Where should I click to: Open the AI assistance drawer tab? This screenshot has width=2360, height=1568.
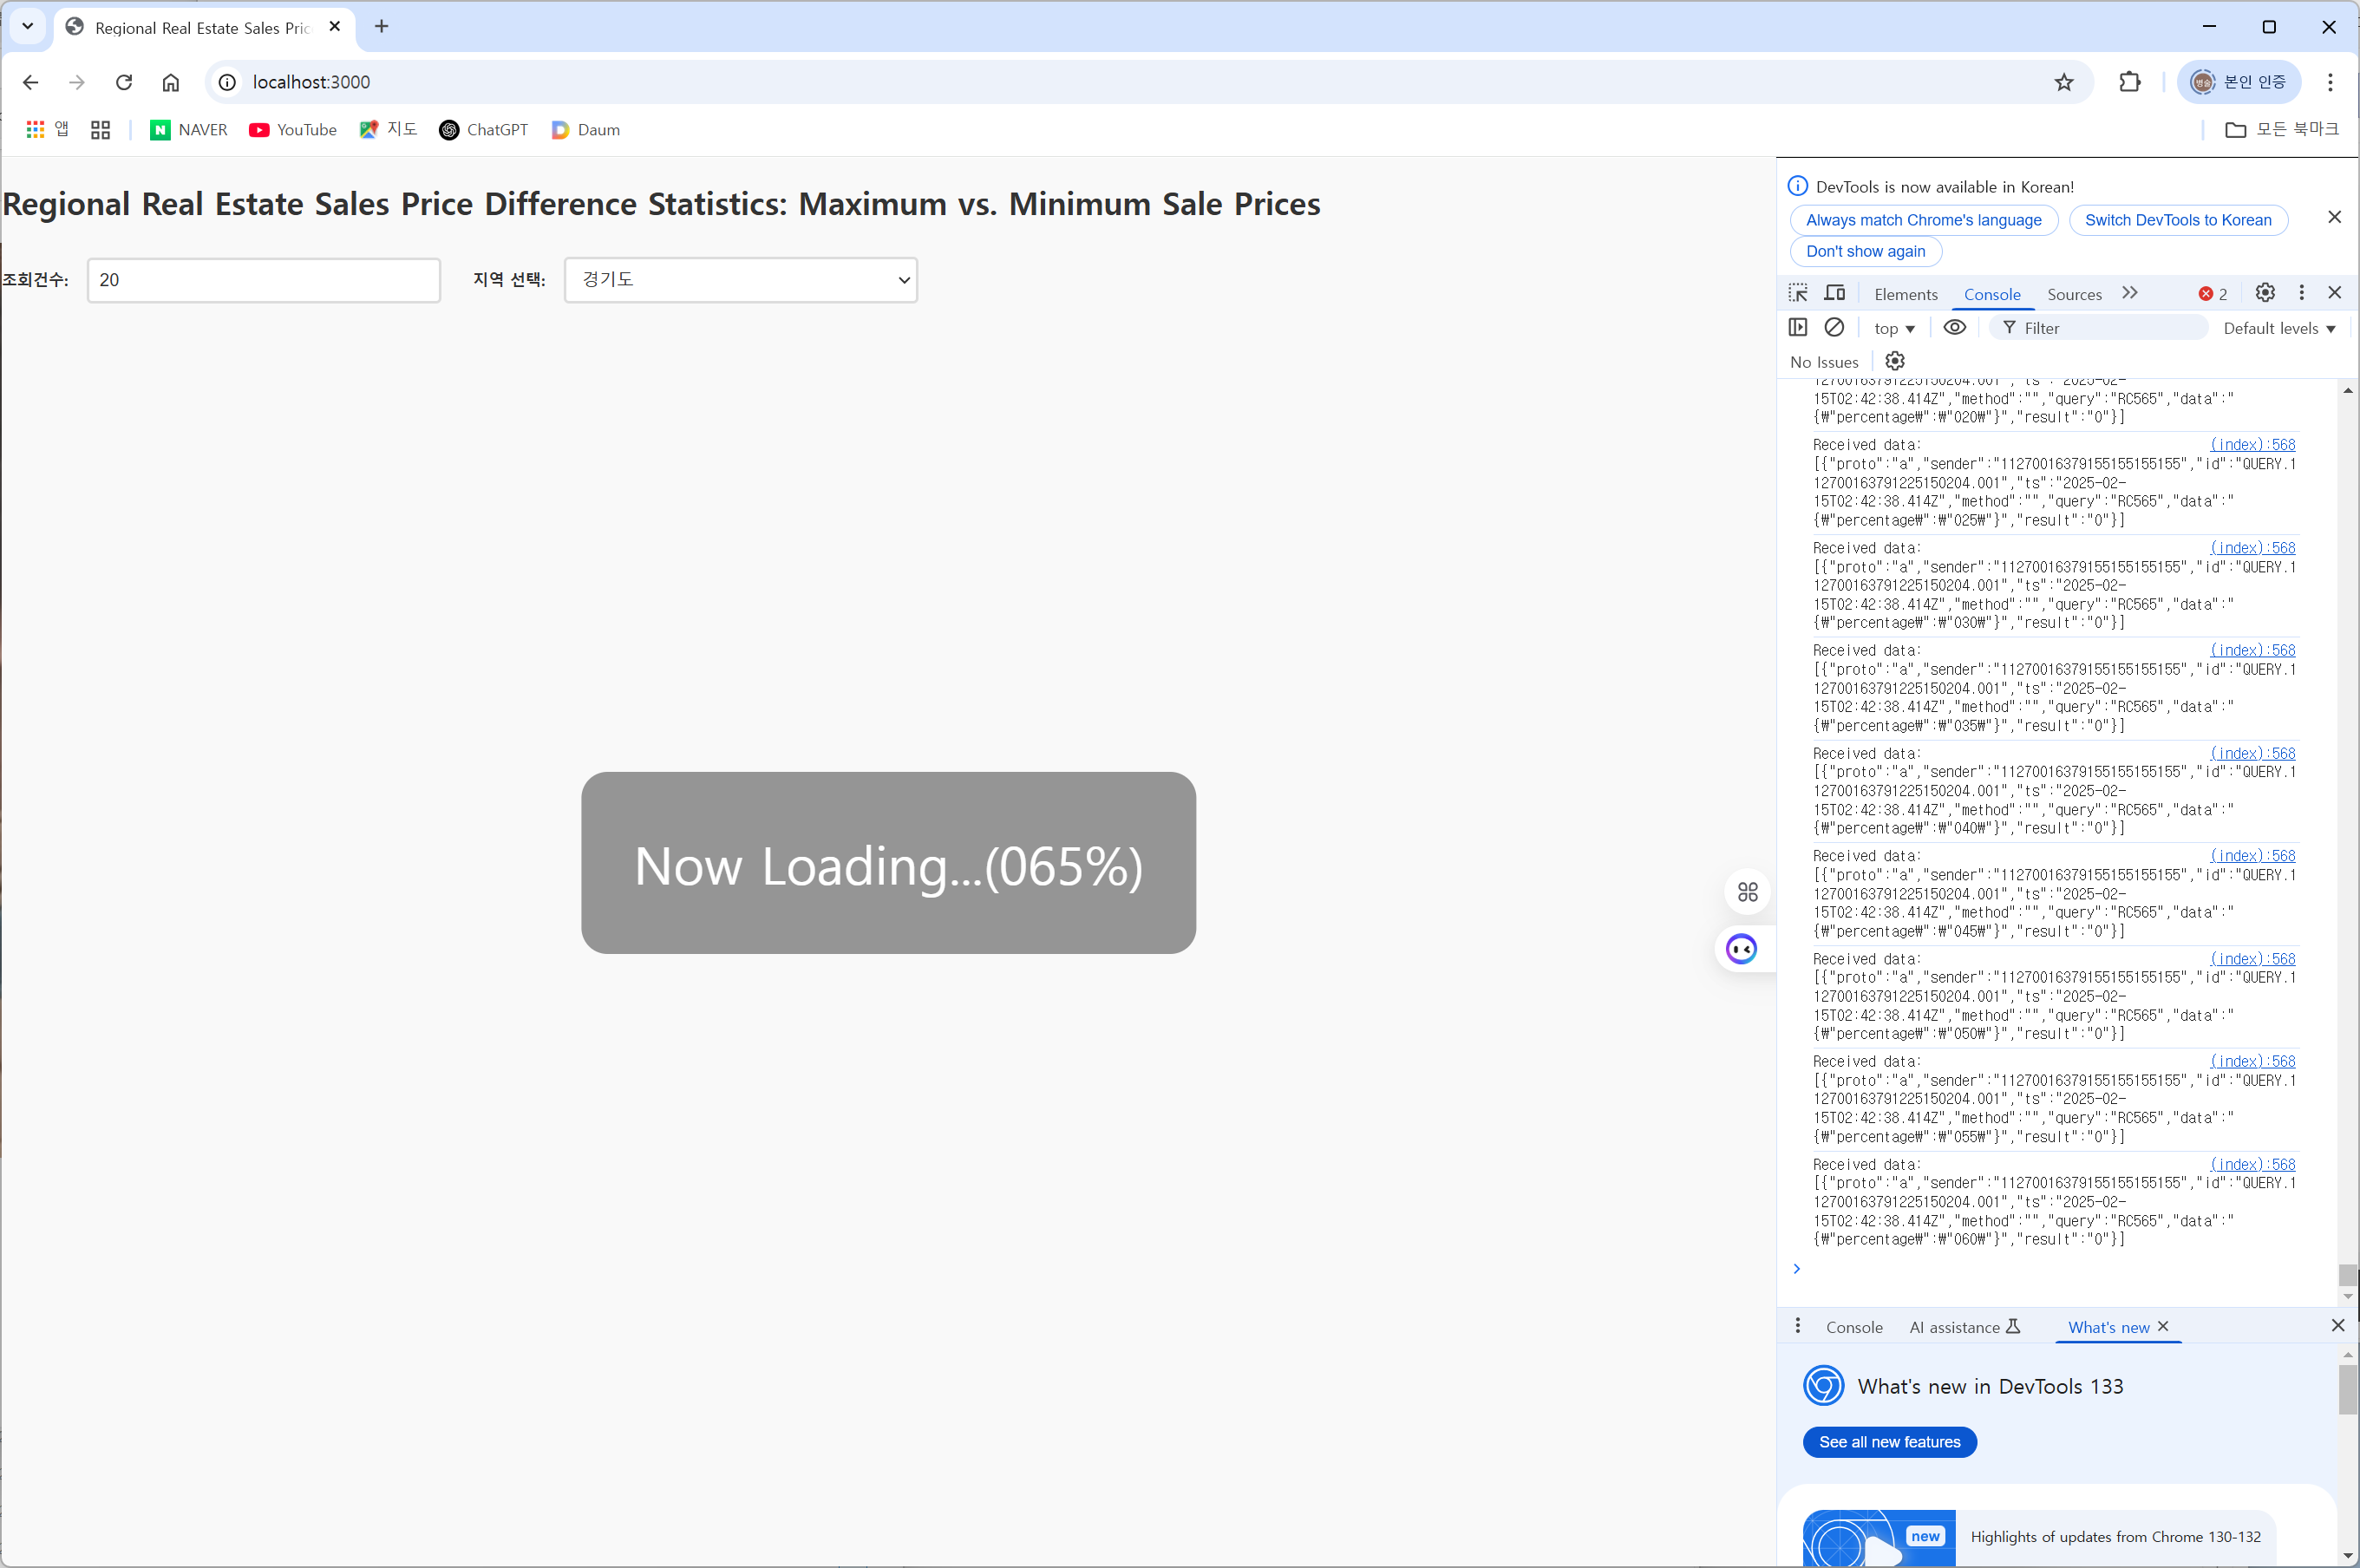(1964, 1327)
